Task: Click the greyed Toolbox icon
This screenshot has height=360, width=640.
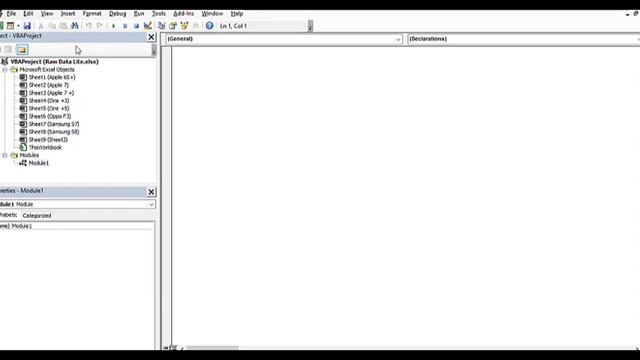Action: [196, 26]
